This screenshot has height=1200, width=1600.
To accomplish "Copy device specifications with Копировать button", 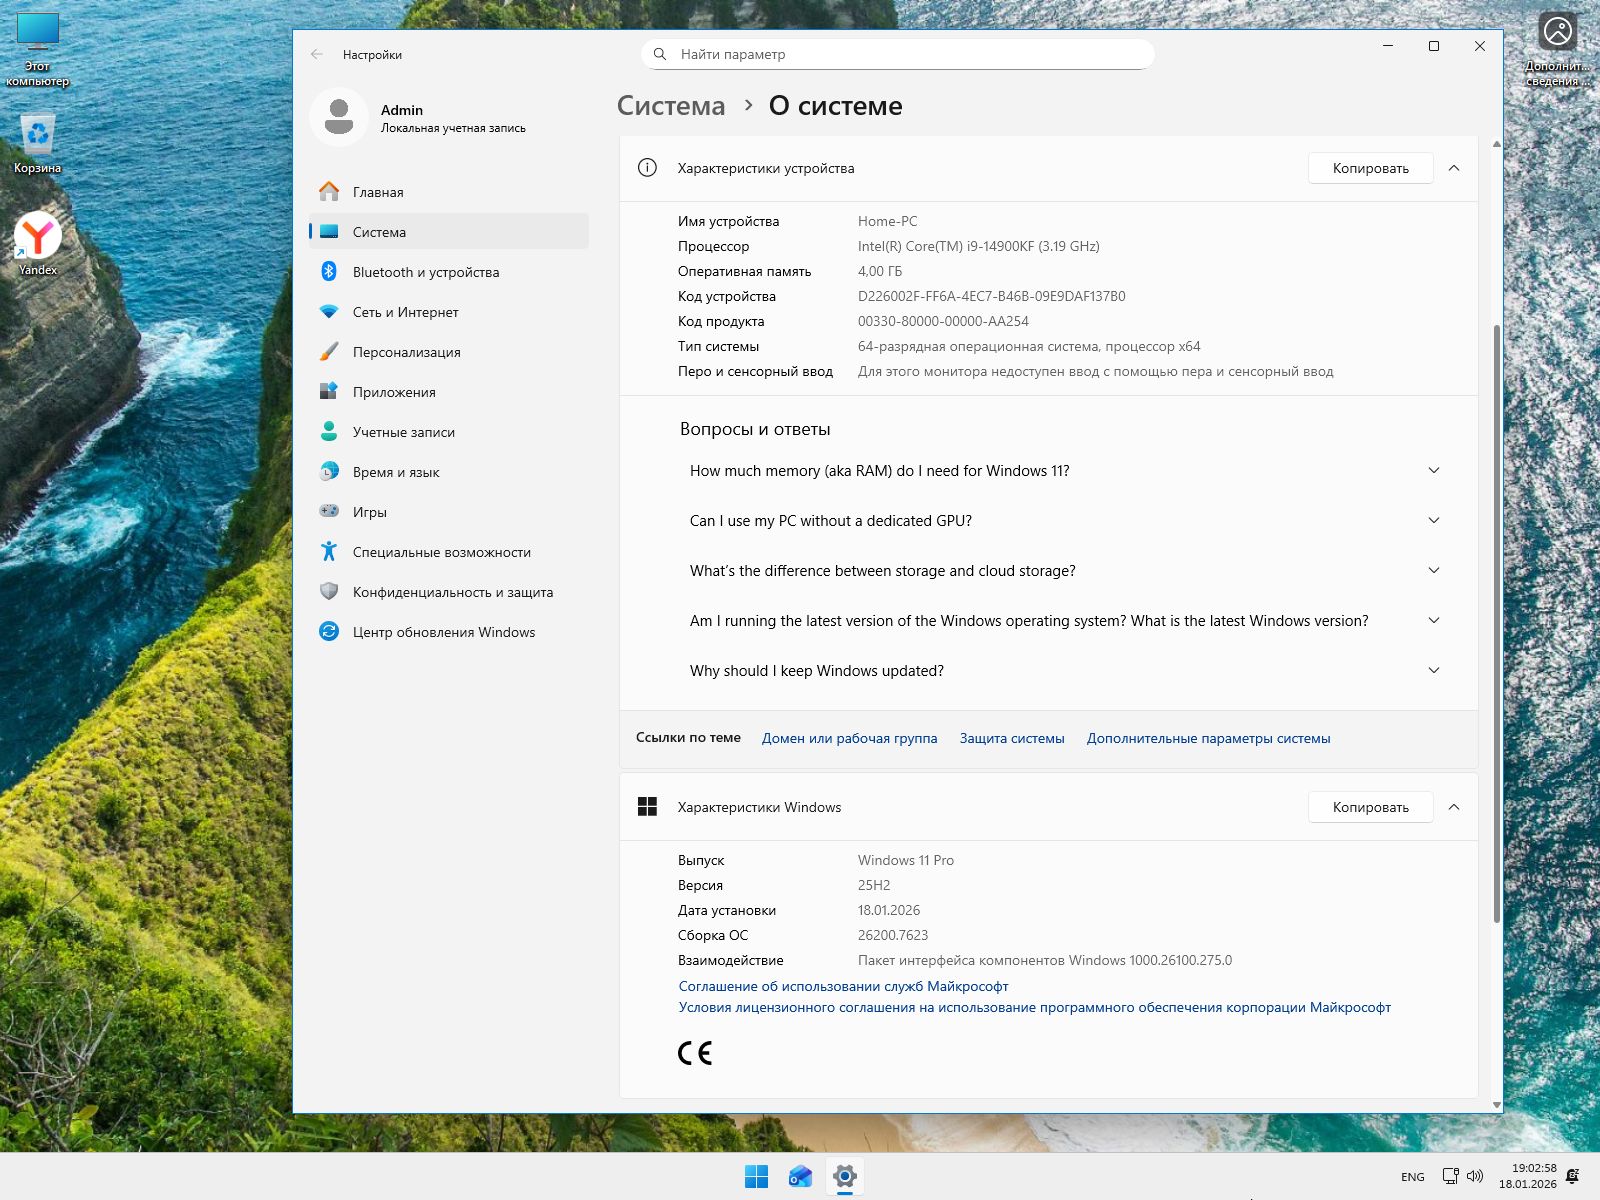I will coord(1370,168).
